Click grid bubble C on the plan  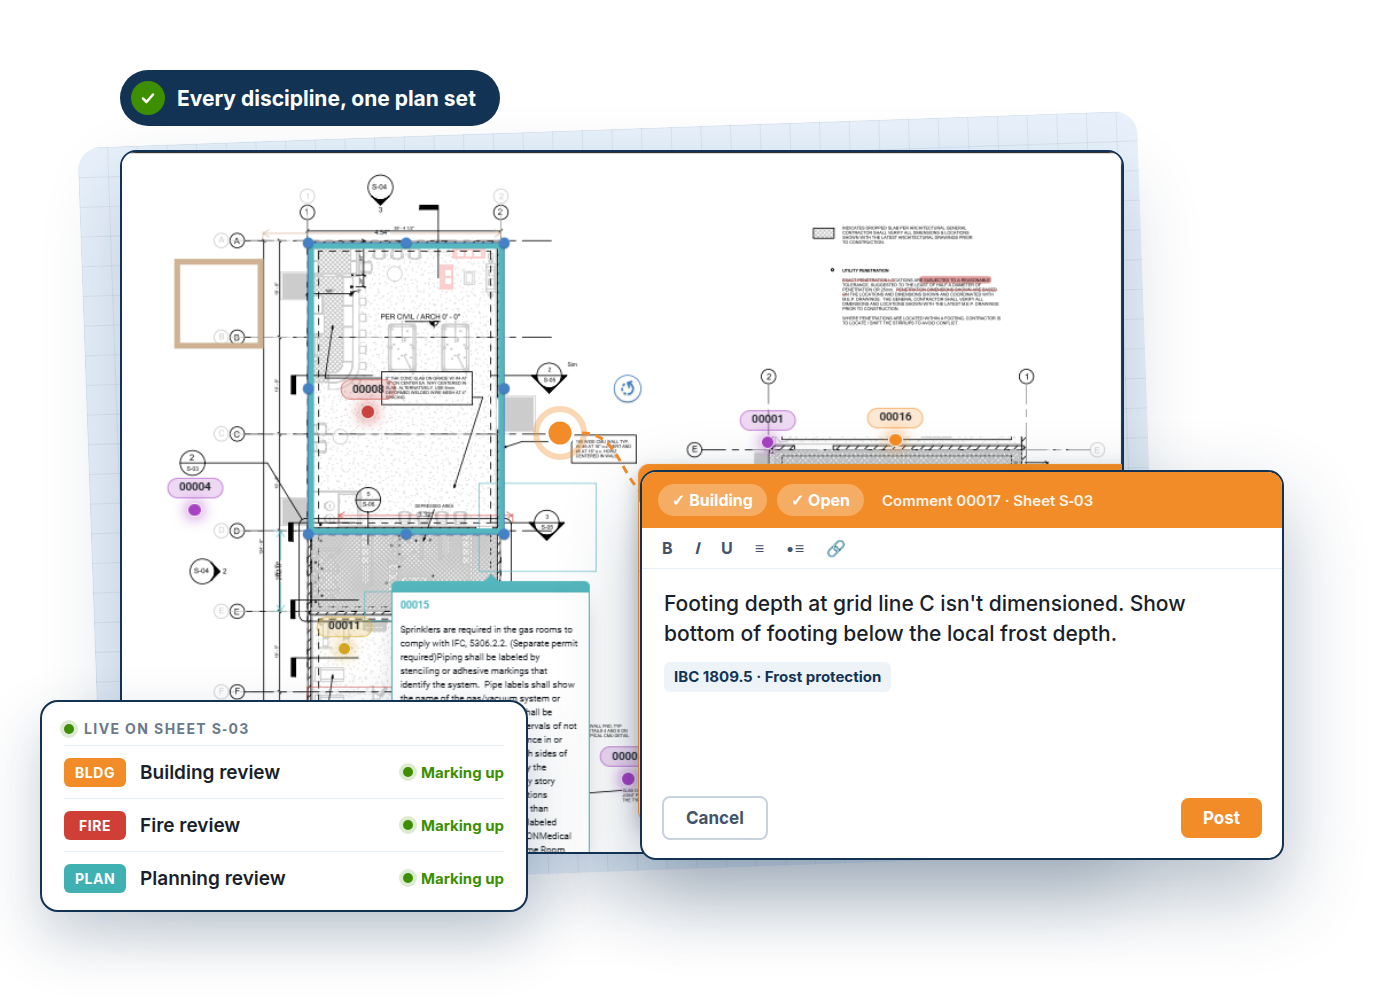click(237, 434)
